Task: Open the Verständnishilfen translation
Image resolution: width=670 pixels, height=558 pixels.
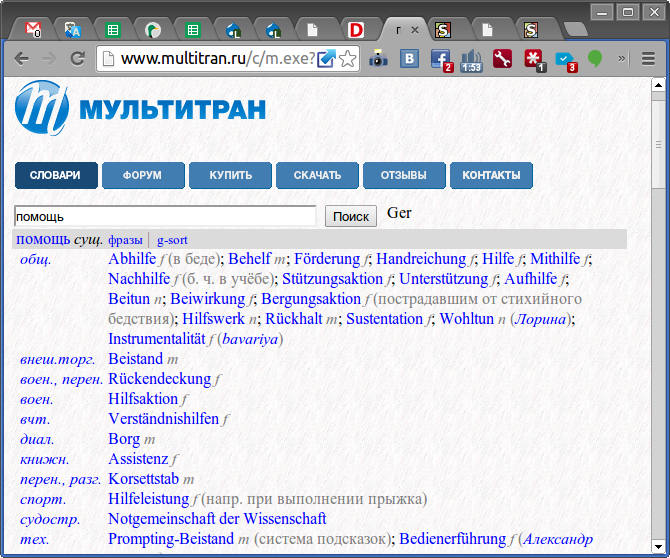Action: click(x=164, y=419)
